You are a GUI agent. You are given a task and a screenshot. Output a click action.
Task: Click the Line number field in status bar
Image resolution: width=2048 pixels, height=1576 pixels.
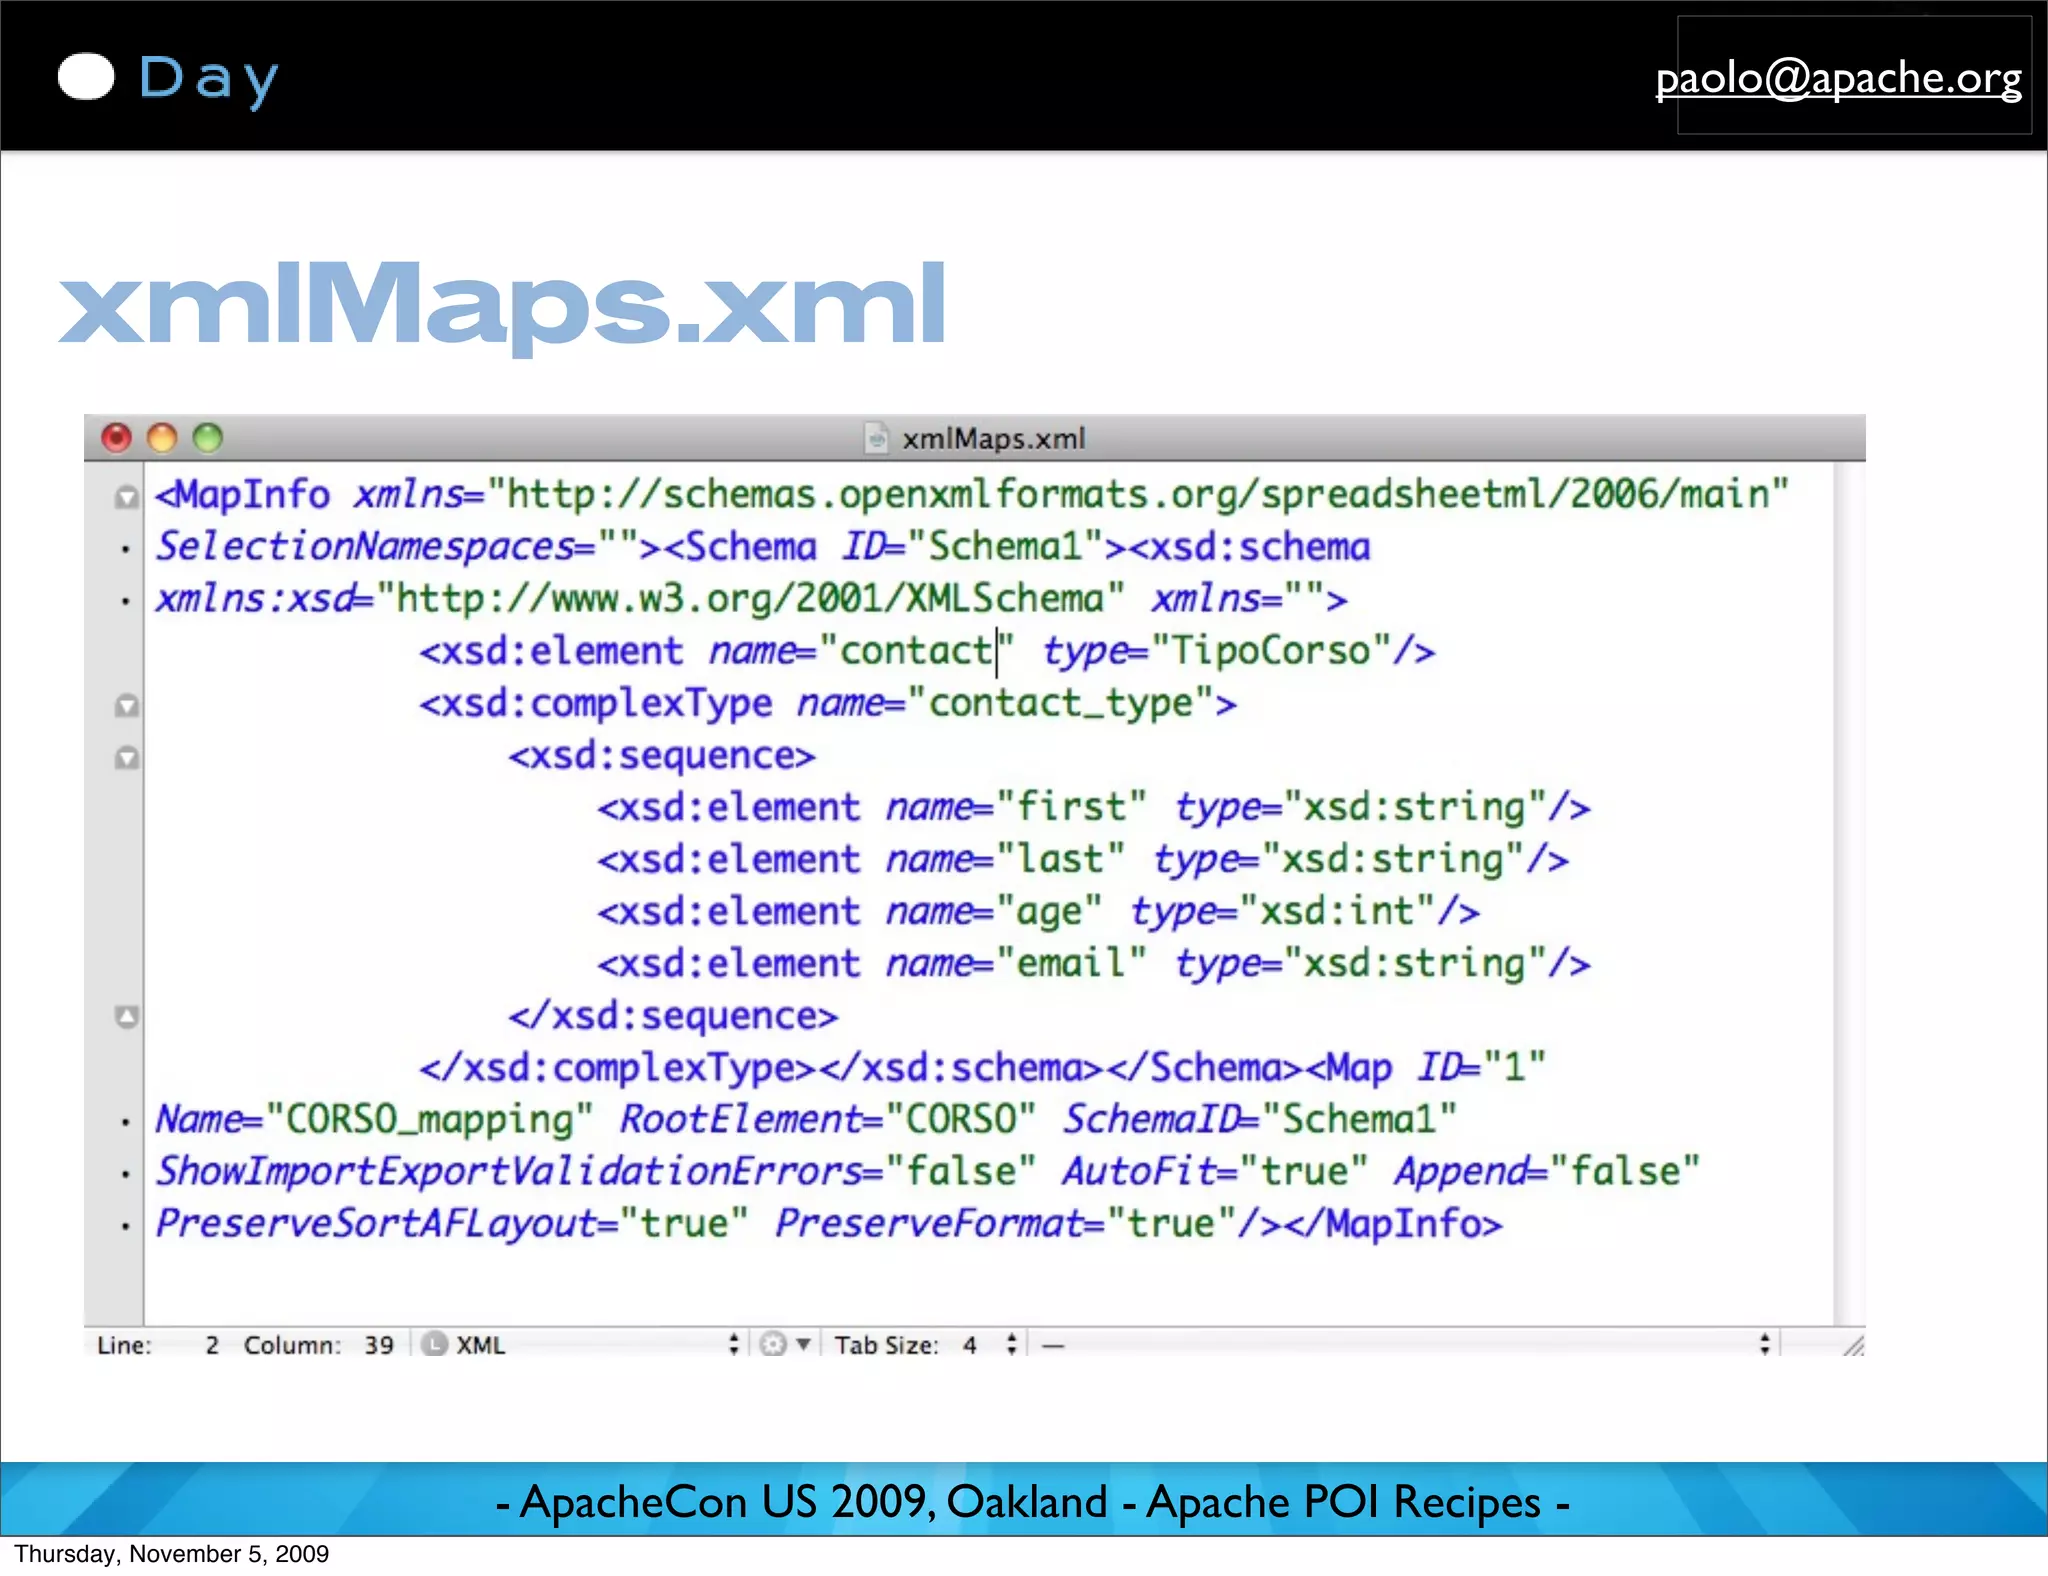(x=211, y=1345)
